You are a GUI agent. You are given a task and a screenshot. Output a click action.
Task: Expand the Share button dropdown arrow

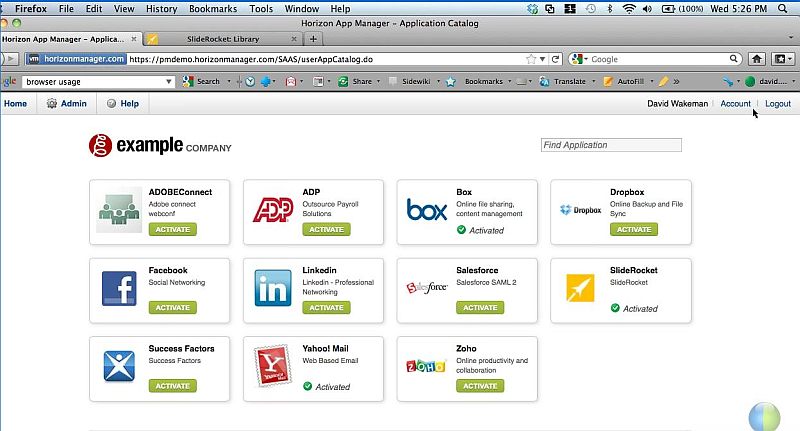[x=379, y=82]
